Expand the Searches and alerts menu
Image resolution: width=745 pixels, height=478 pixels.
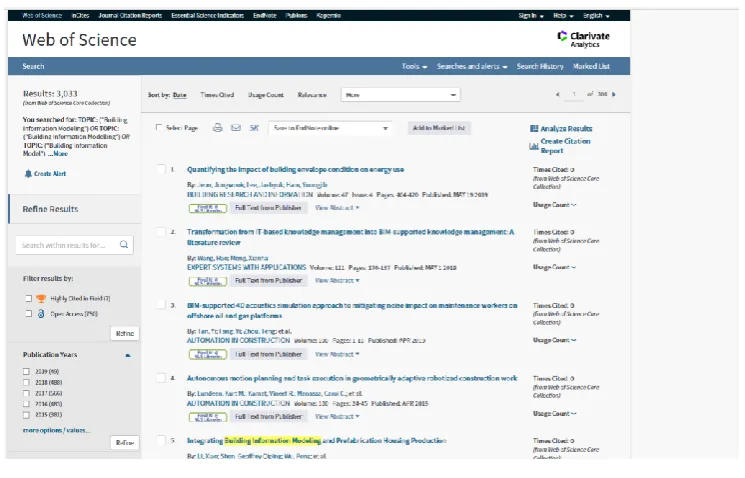[472, 67]
